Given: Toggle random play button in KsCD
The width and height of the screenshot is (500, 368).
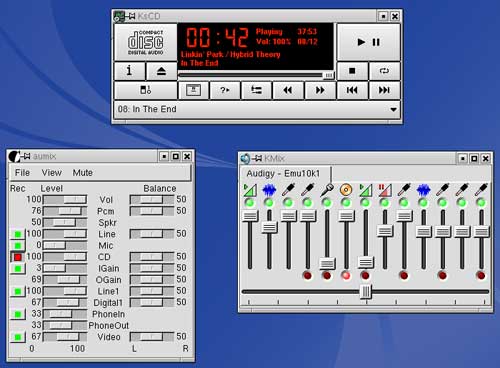Looking at the screenshot, I should pos(225,90).
